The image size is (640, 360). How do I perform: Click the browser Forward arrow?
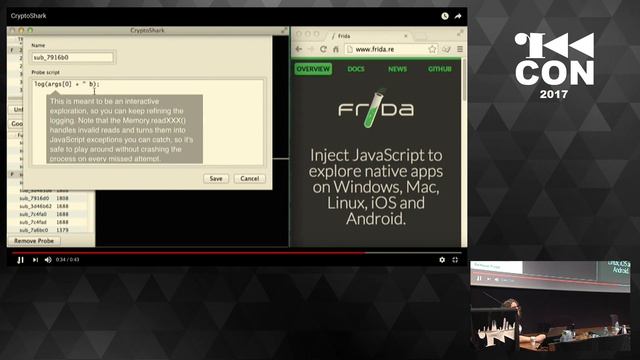pos(311,49)
